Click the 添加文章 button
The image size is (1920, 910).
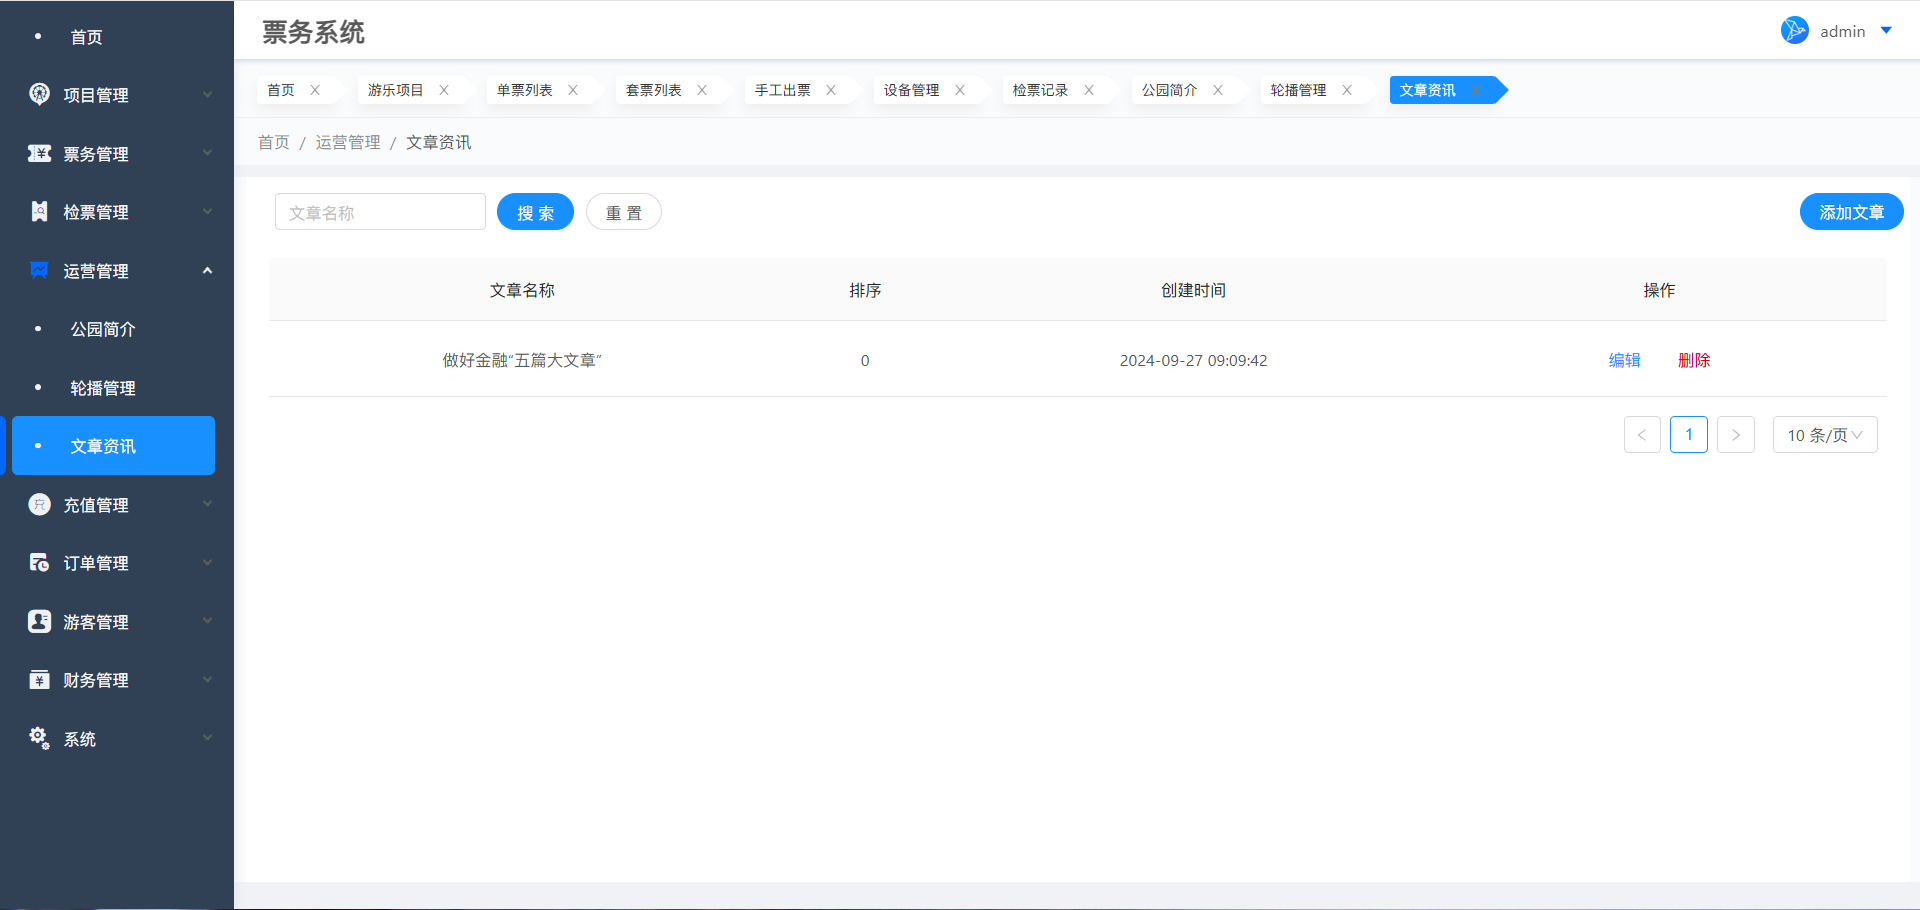(x=1851, y=212)
